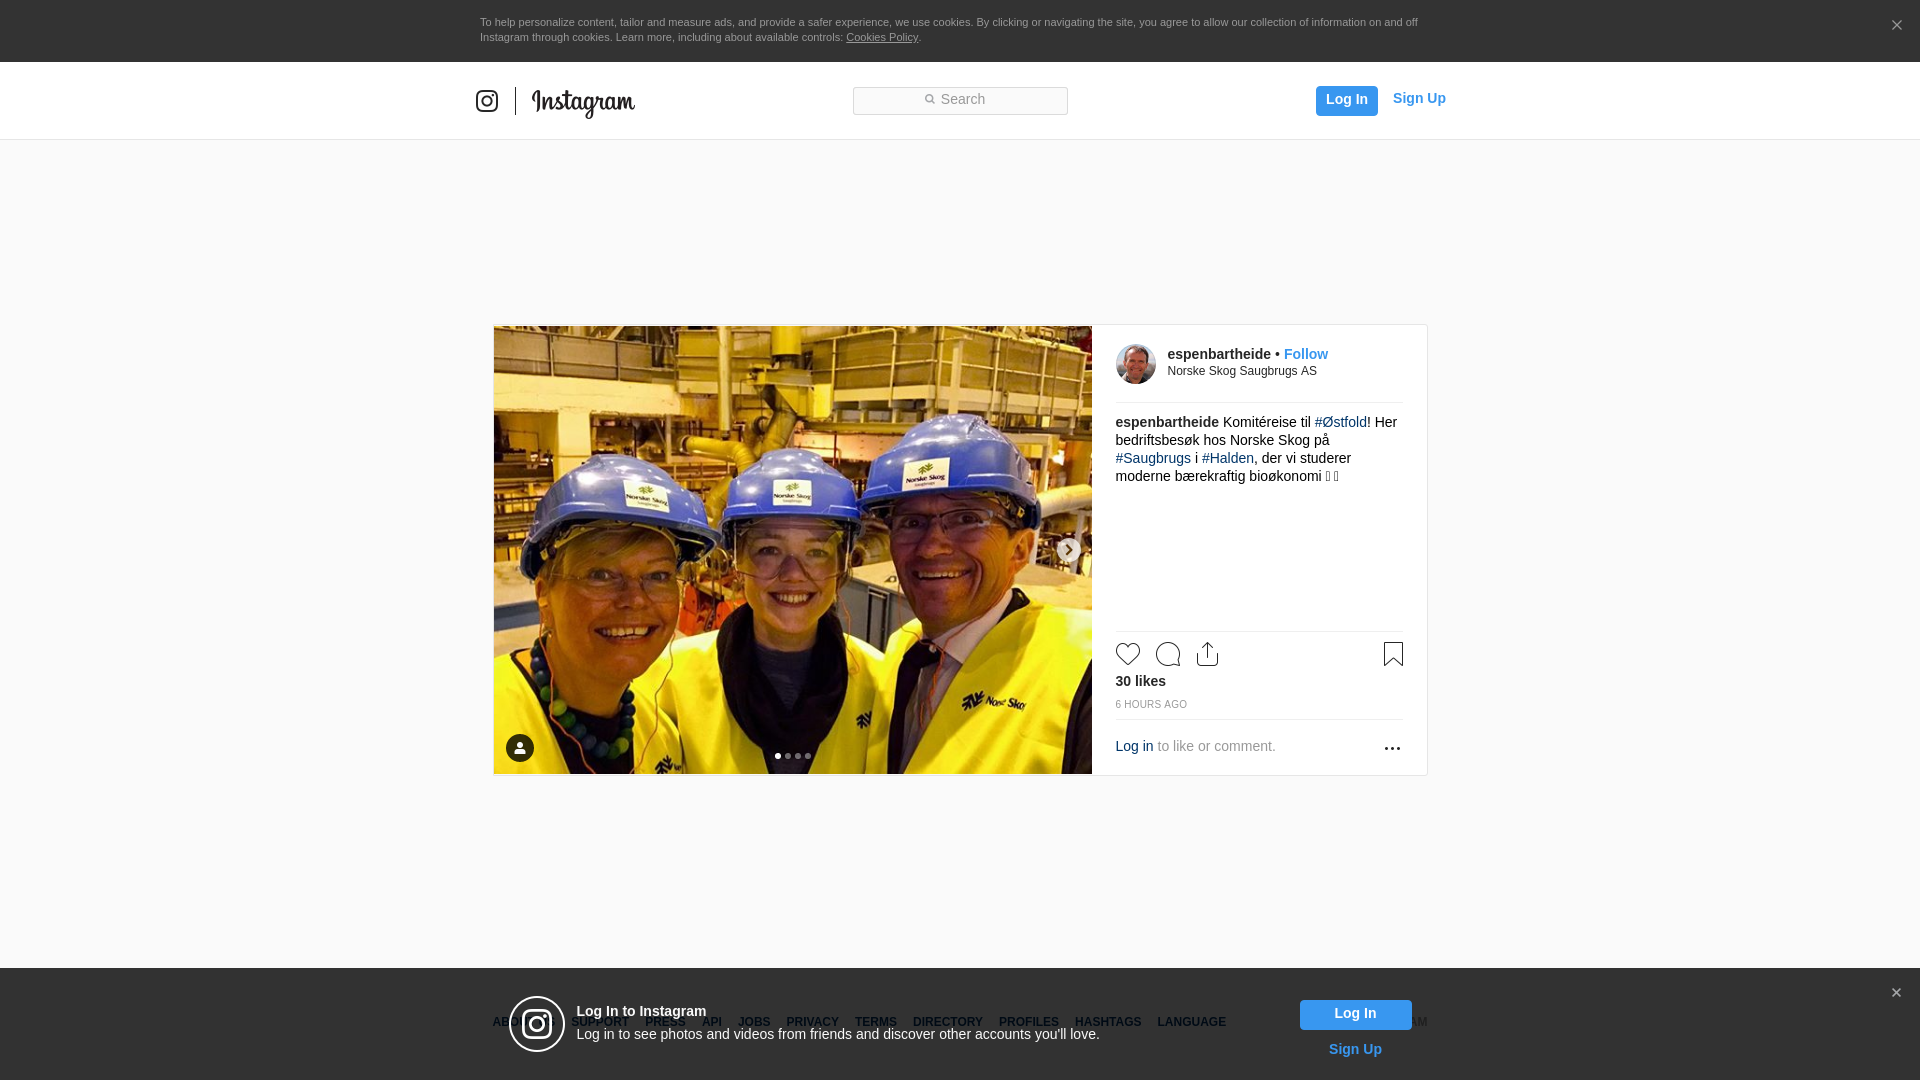Open the API footer link
The image size is (1920, 1080).
tap(712, 1022)
